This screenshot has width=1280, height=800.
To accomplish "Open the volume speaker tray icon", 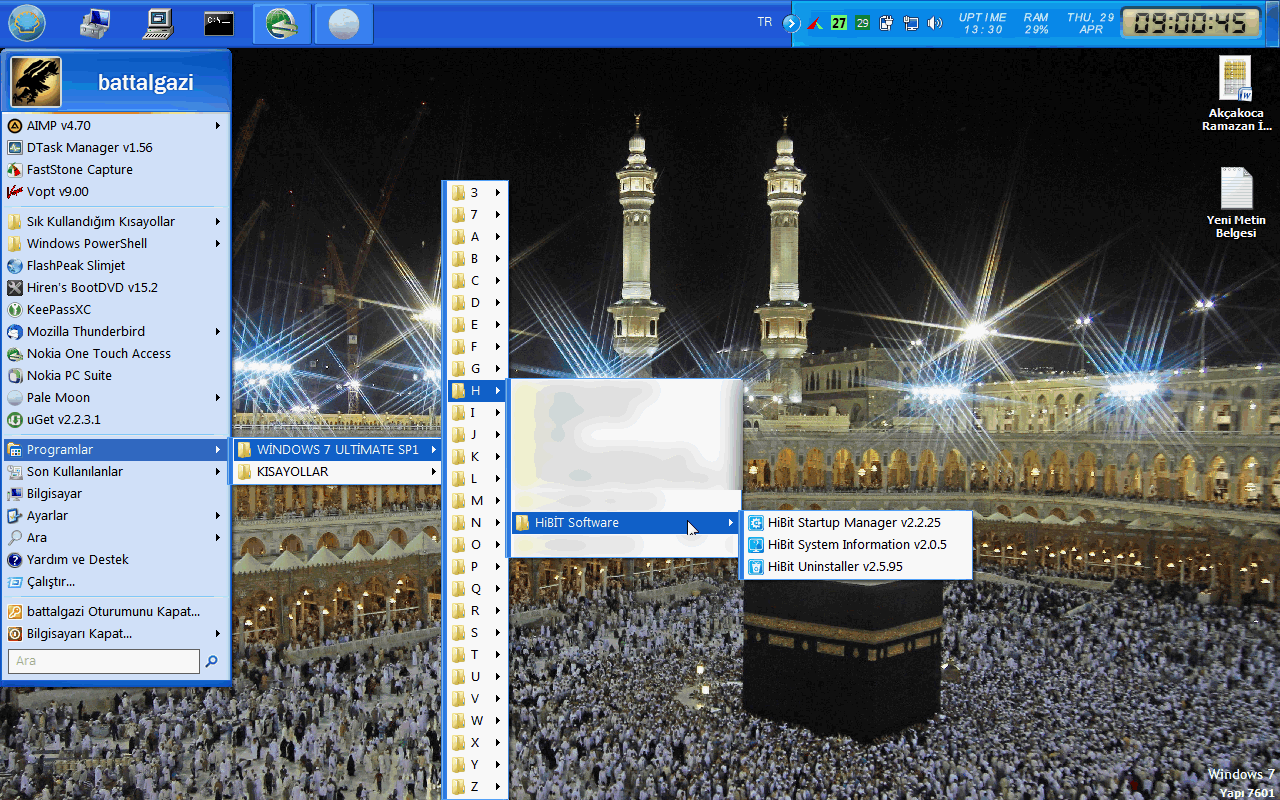I will pyautogui.click(x=935, y=23).
